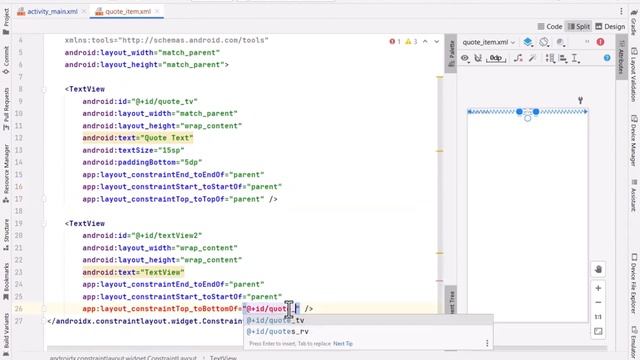Click the red design error indicator

pos(600,42)
